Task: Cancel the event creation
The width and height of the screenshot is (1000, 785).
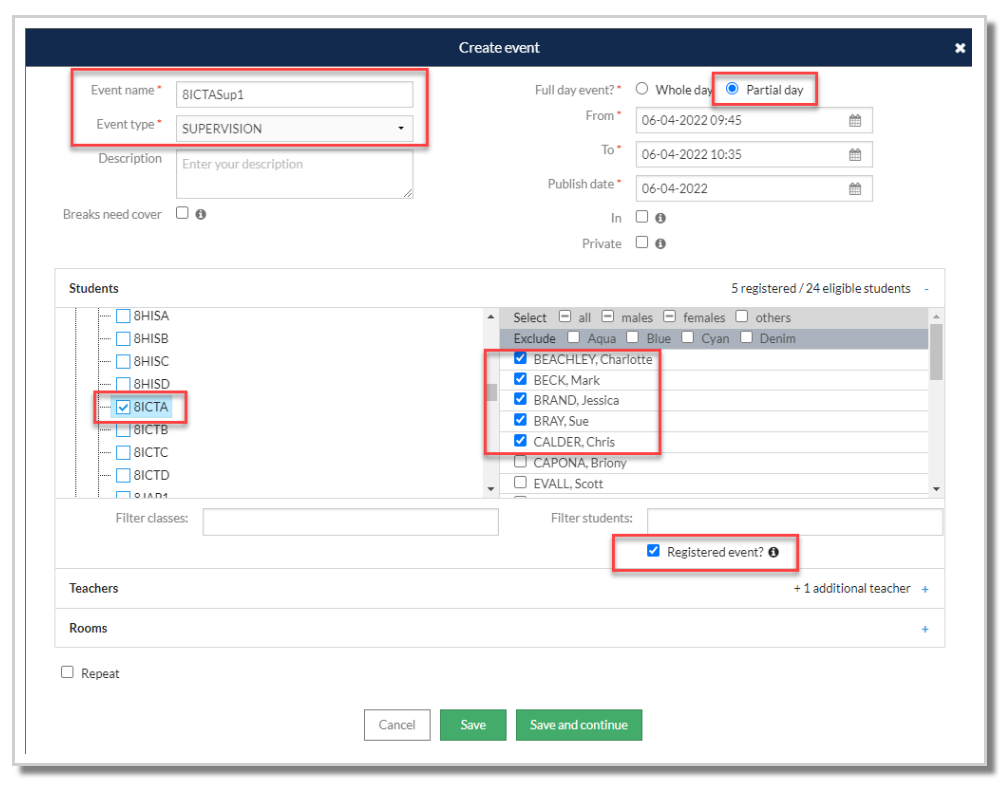Action: pos(397,726)
